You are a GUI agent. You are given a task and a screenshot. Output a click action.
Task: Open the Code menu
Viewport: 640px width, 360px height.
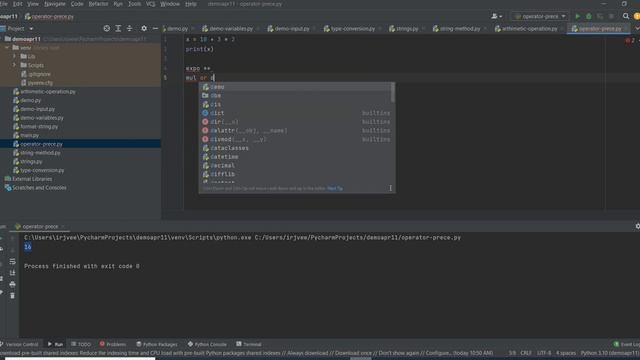click(77, 4)
